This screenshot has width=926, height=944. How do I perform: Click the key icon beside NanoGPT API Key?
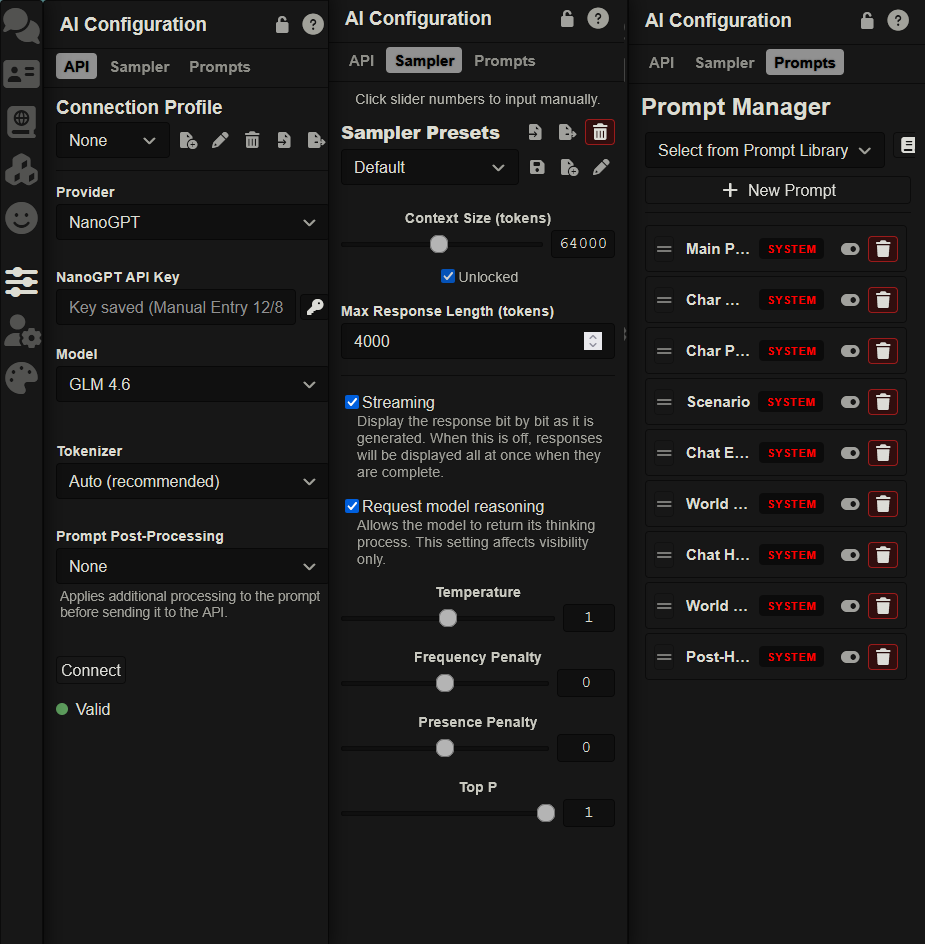[315, 307]
